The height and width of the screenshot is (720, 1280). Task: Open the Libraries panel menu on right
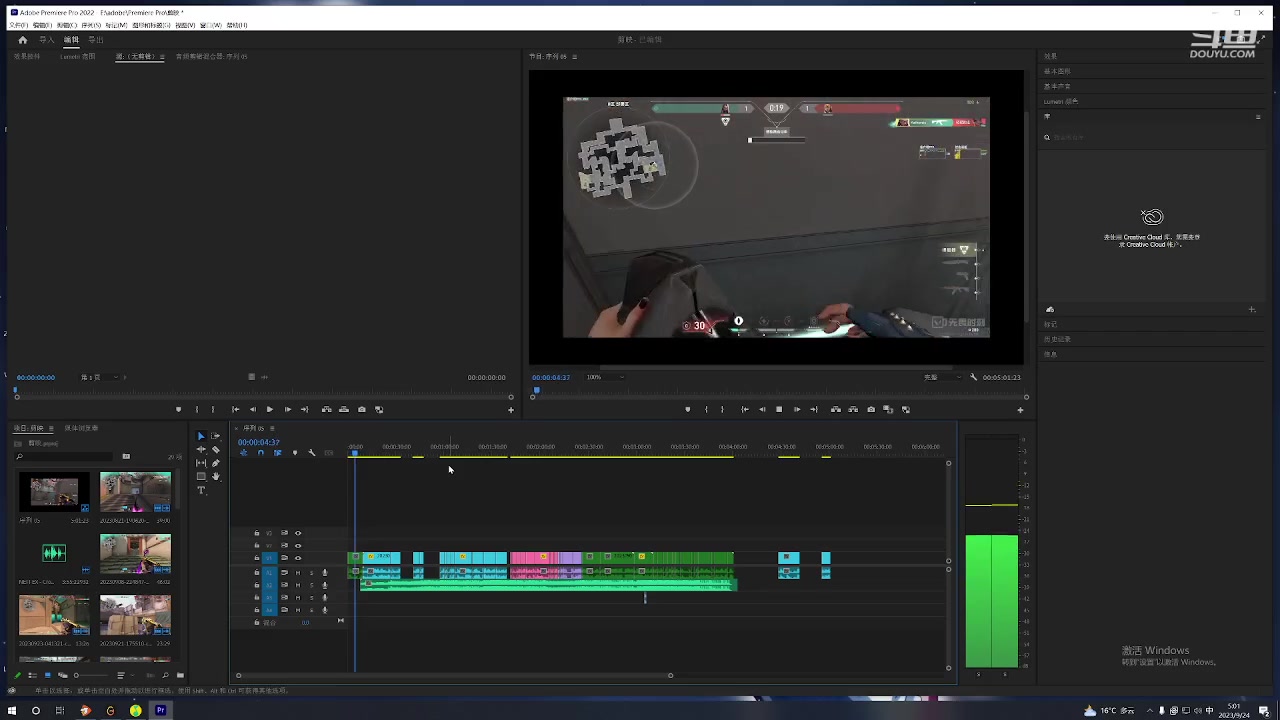click(1258, 117)
